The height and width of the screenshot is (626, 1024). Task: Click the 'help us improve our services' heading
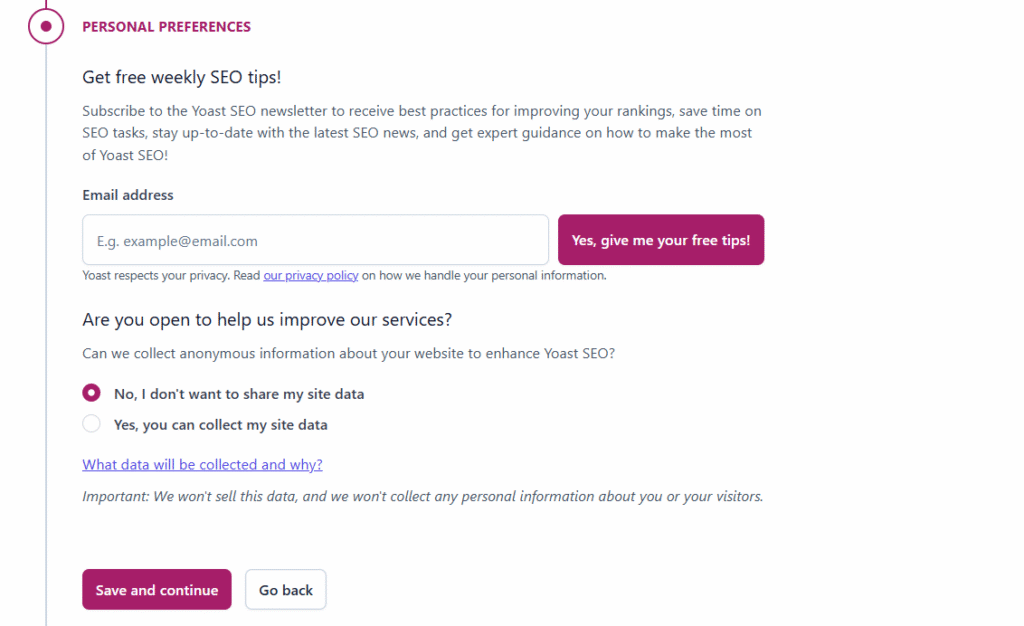tap(267, 320)
